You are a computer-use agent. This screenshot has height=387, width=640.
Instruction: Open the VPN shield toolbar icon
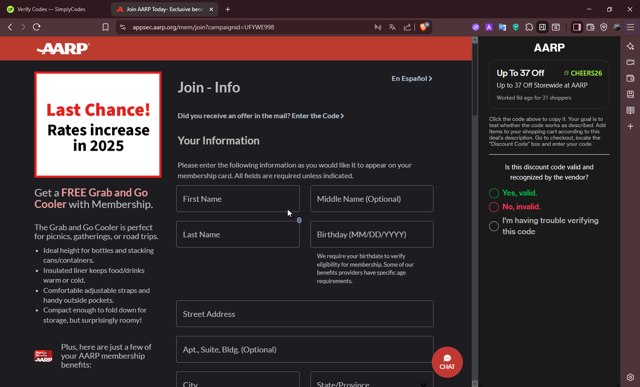604,27
